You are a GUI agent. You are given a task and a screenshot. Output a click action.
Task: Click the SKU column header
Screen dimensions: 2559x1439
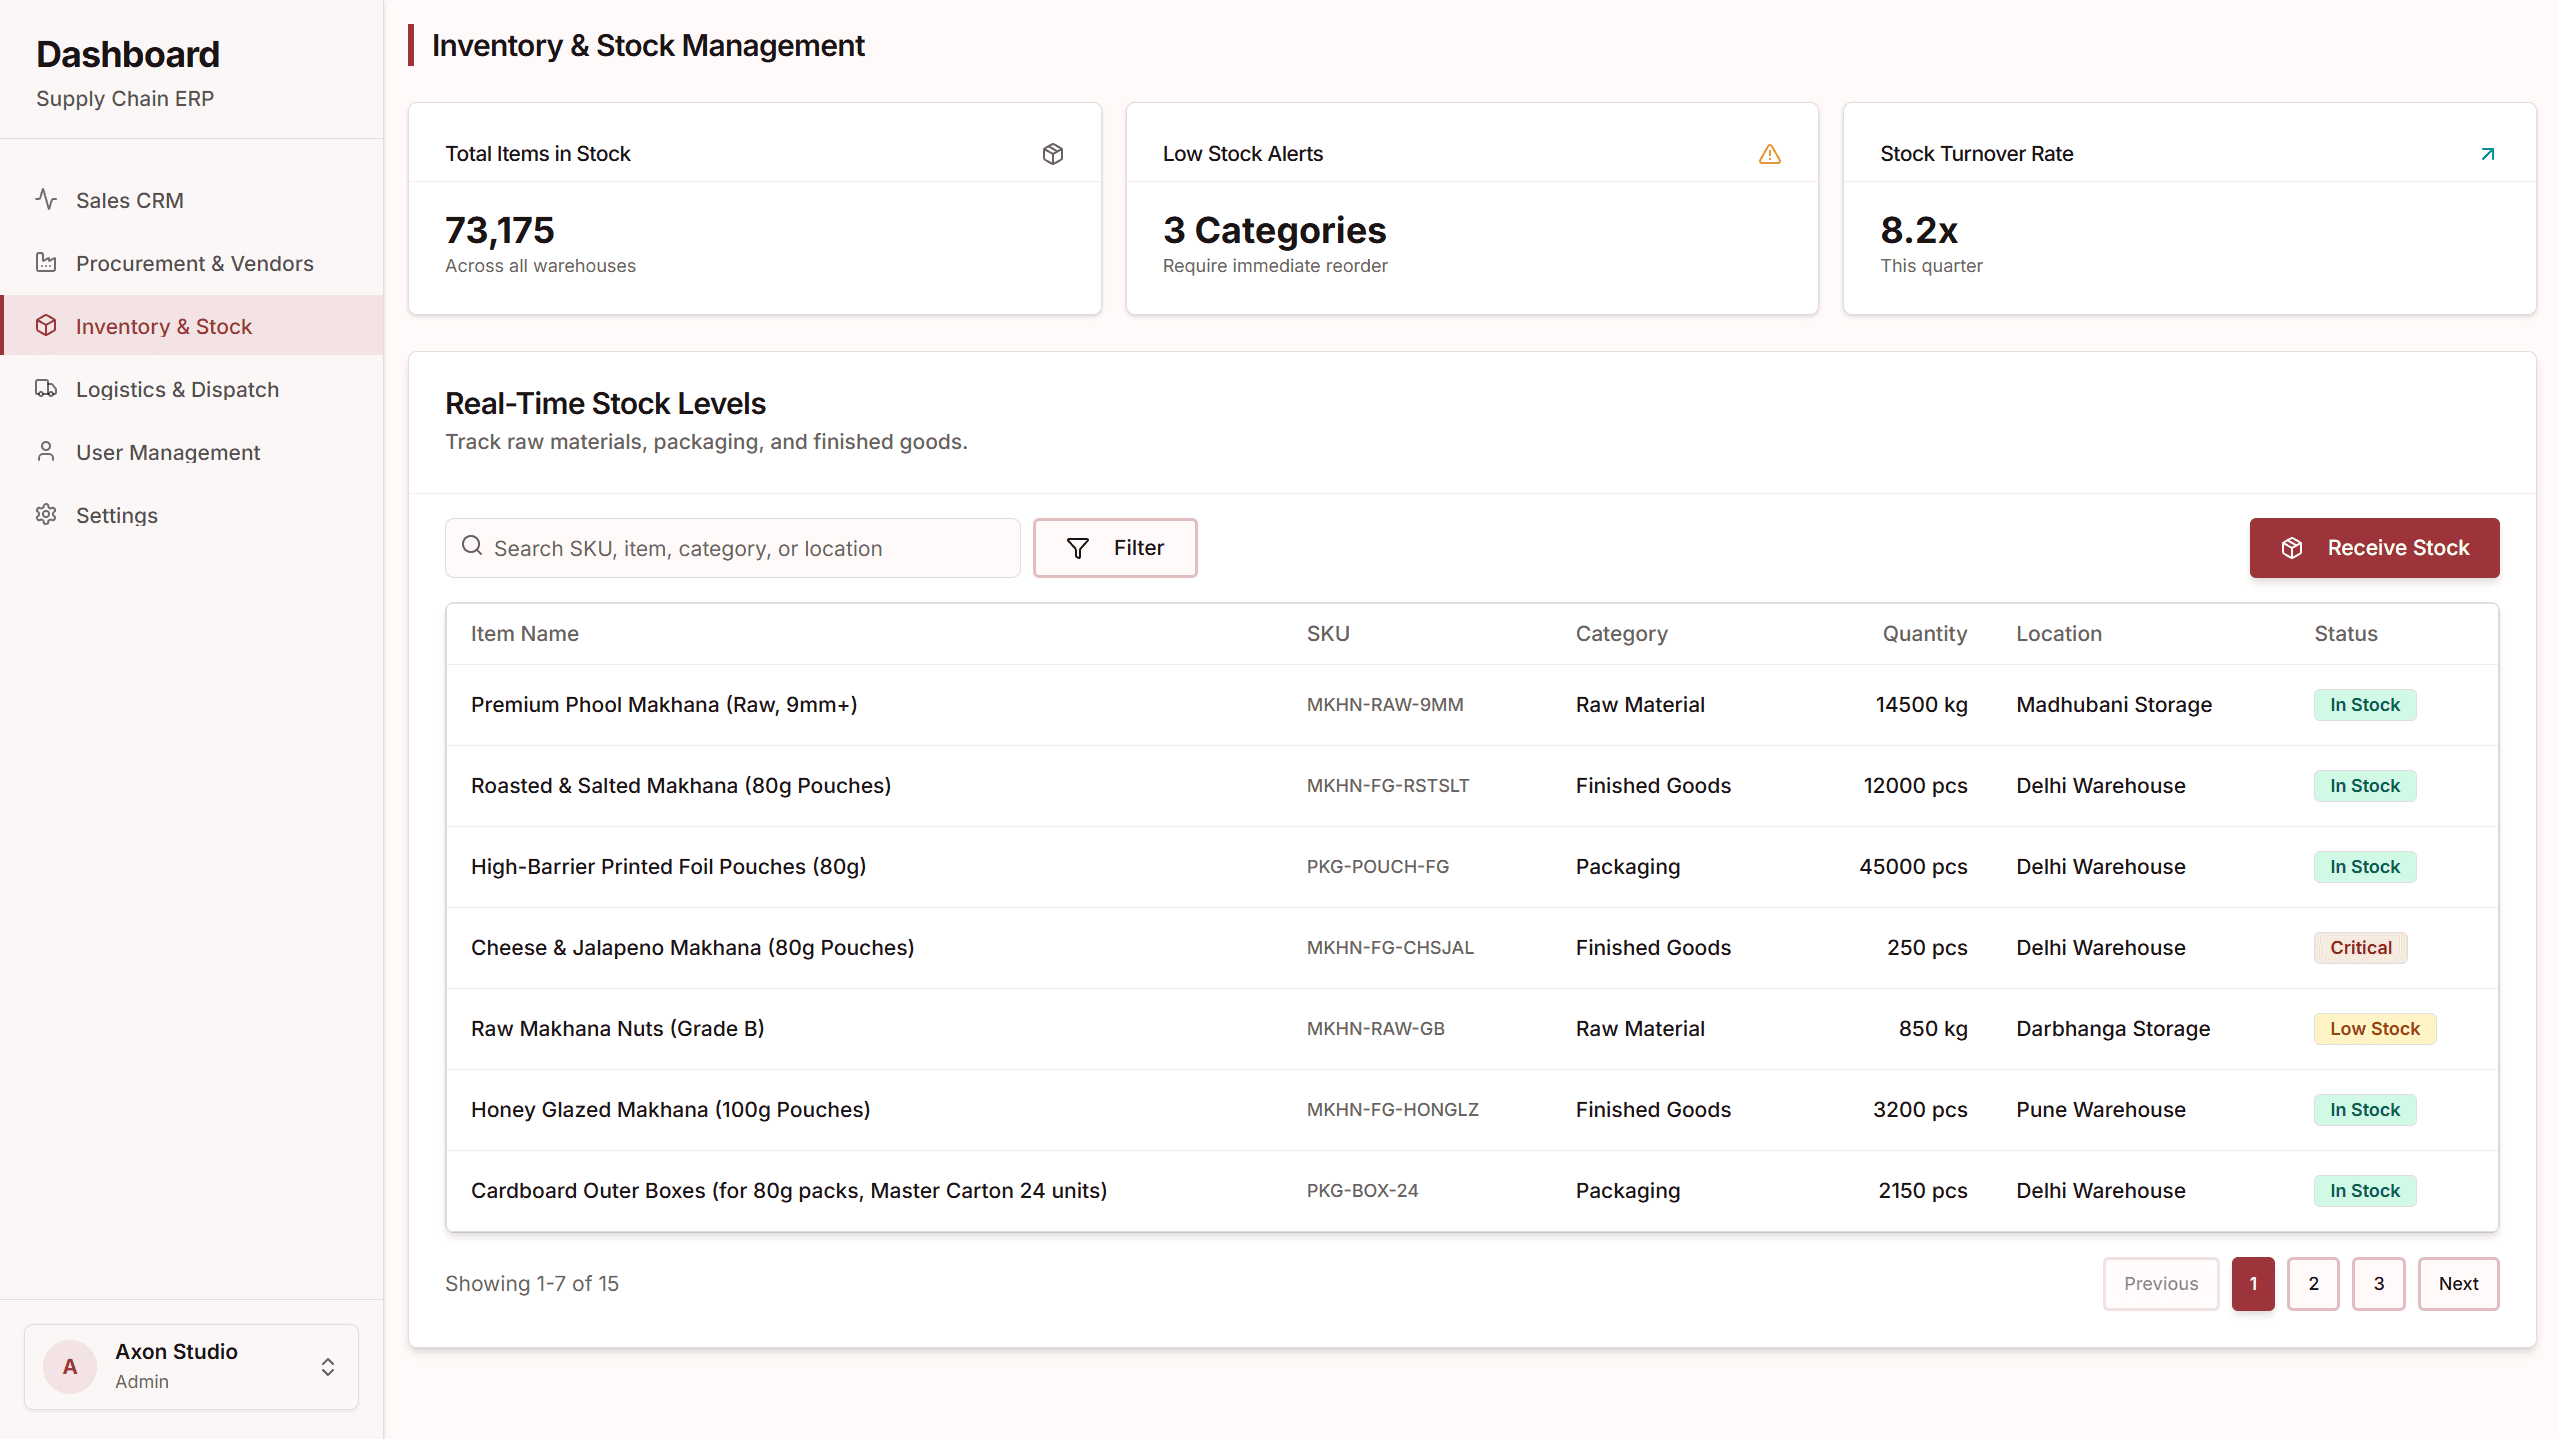coord(1328,634)
